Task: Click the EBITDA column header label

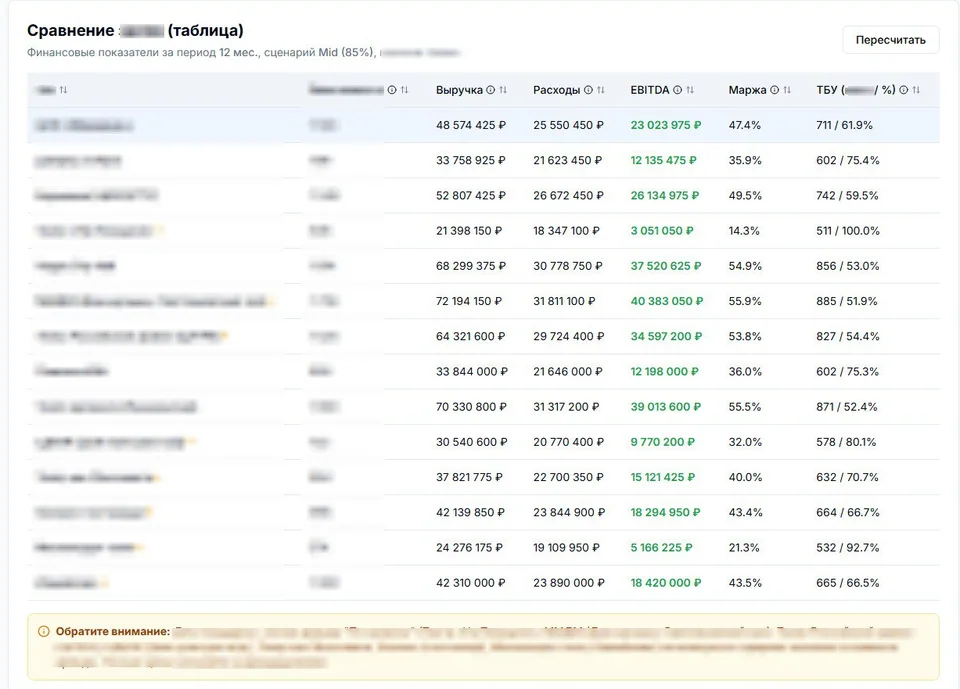Action: coord(650,90)
